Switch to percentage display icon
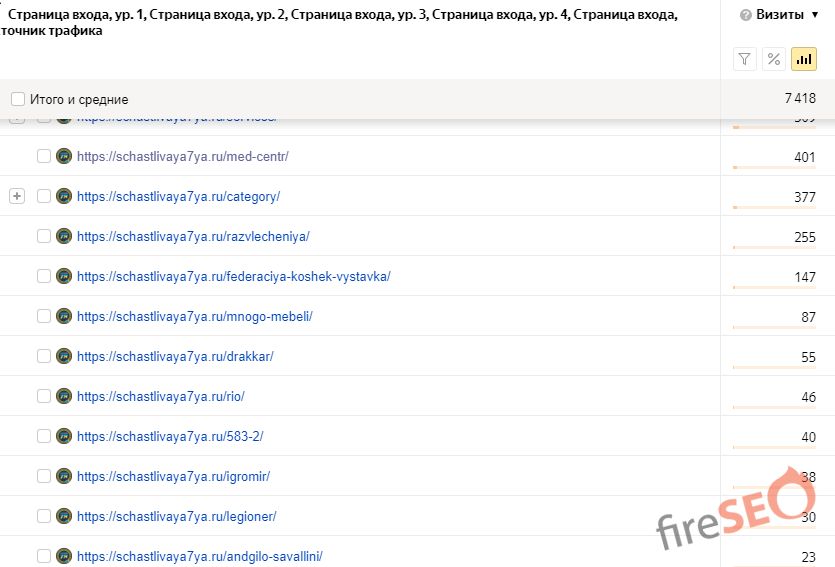The height and width of the screenshot is (567, 835). point(774,59)
